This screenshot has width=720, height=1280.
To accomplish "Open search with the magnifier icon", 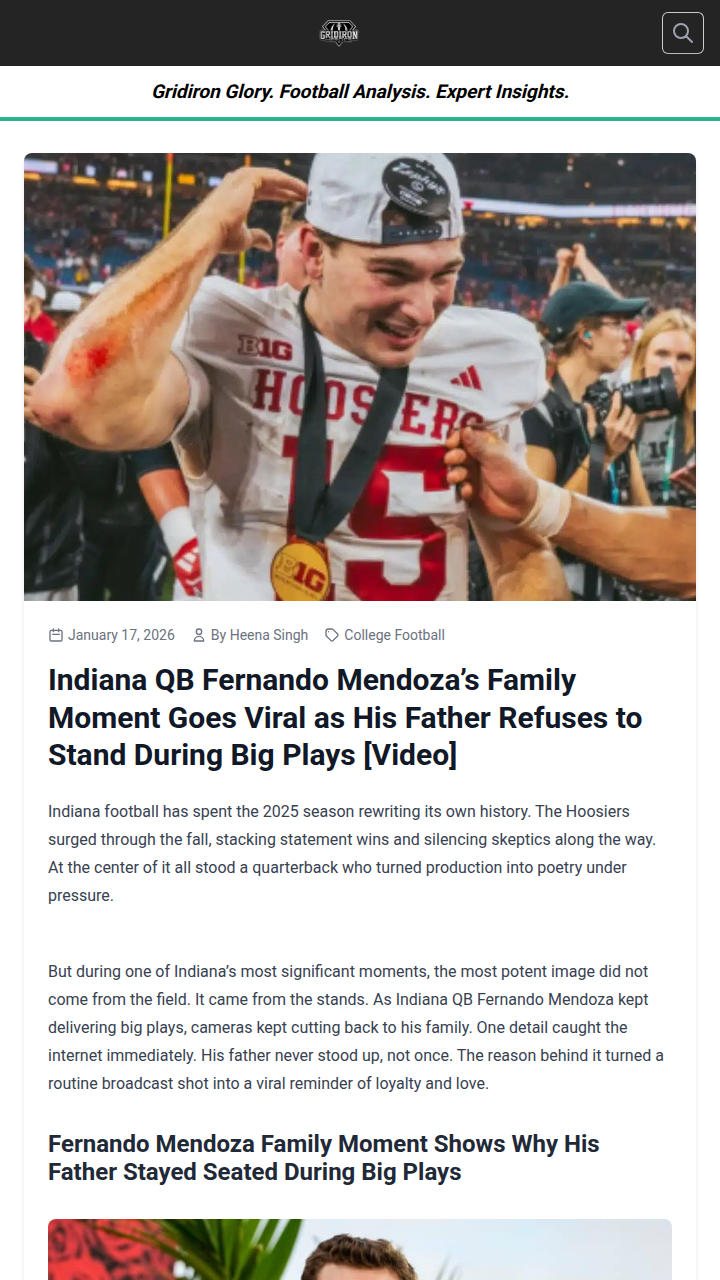I will (x=683, y=33).
